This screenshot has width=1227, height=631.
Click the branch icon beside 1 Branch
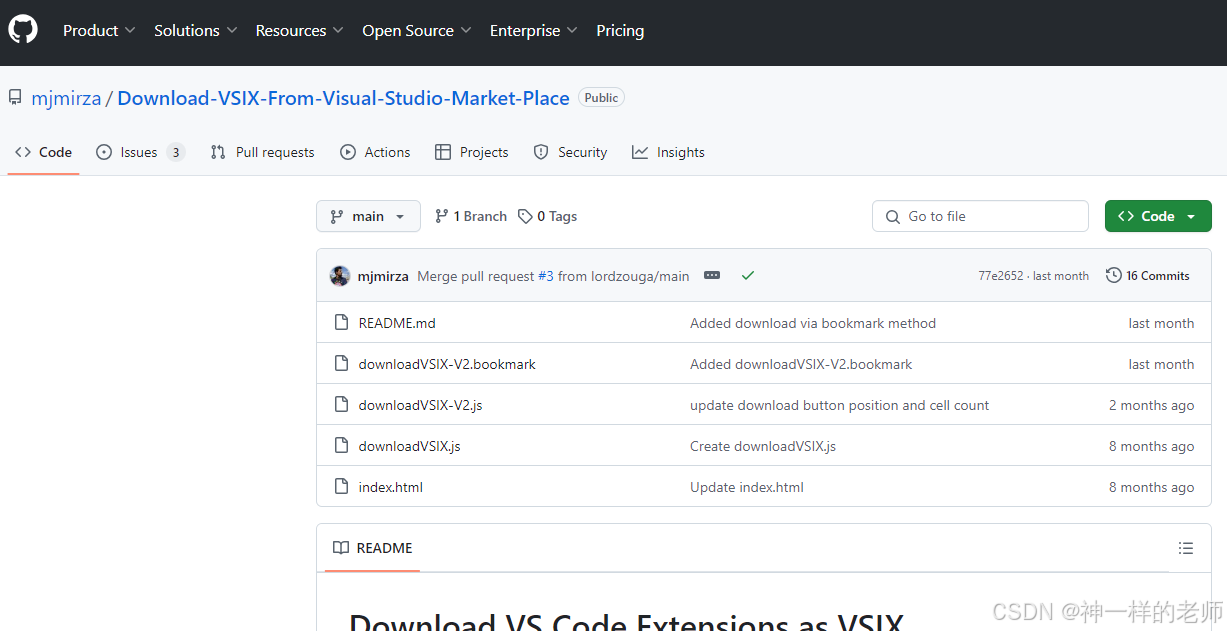pyautogui.click(x=441, y=216)
